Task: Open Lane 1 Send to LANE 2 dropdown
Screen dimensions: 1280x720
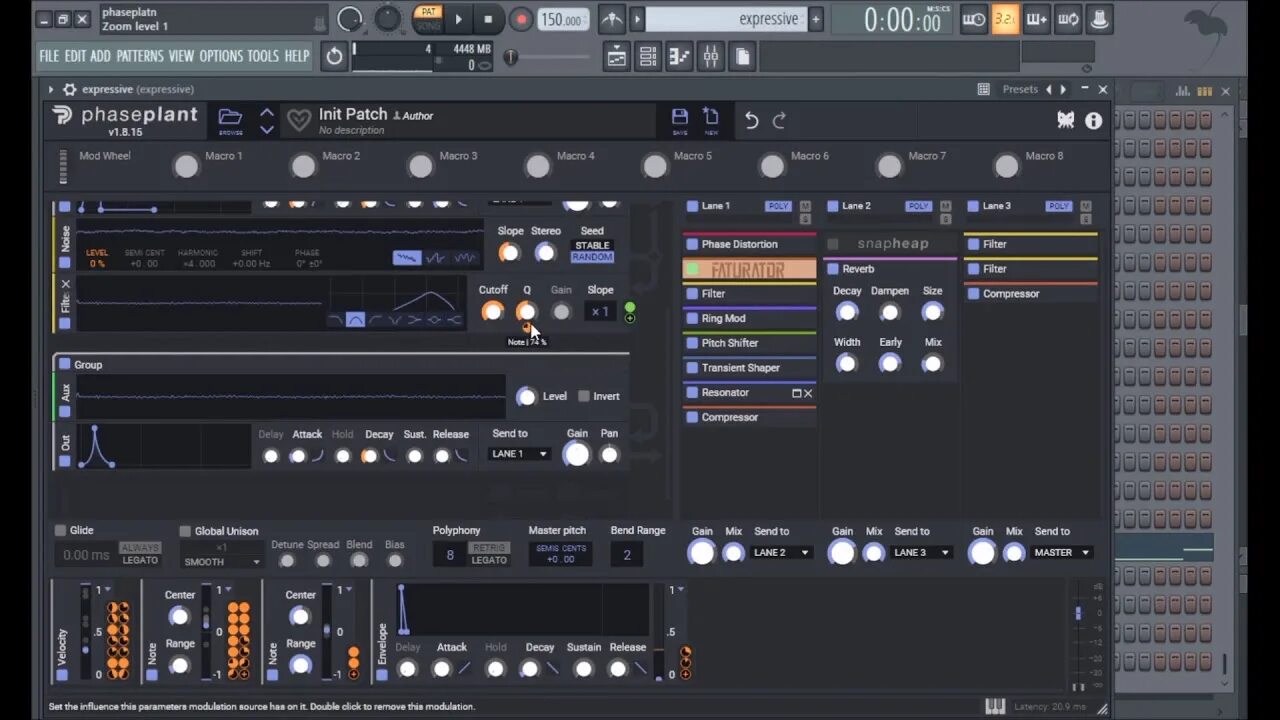Action: coord(781,552)
